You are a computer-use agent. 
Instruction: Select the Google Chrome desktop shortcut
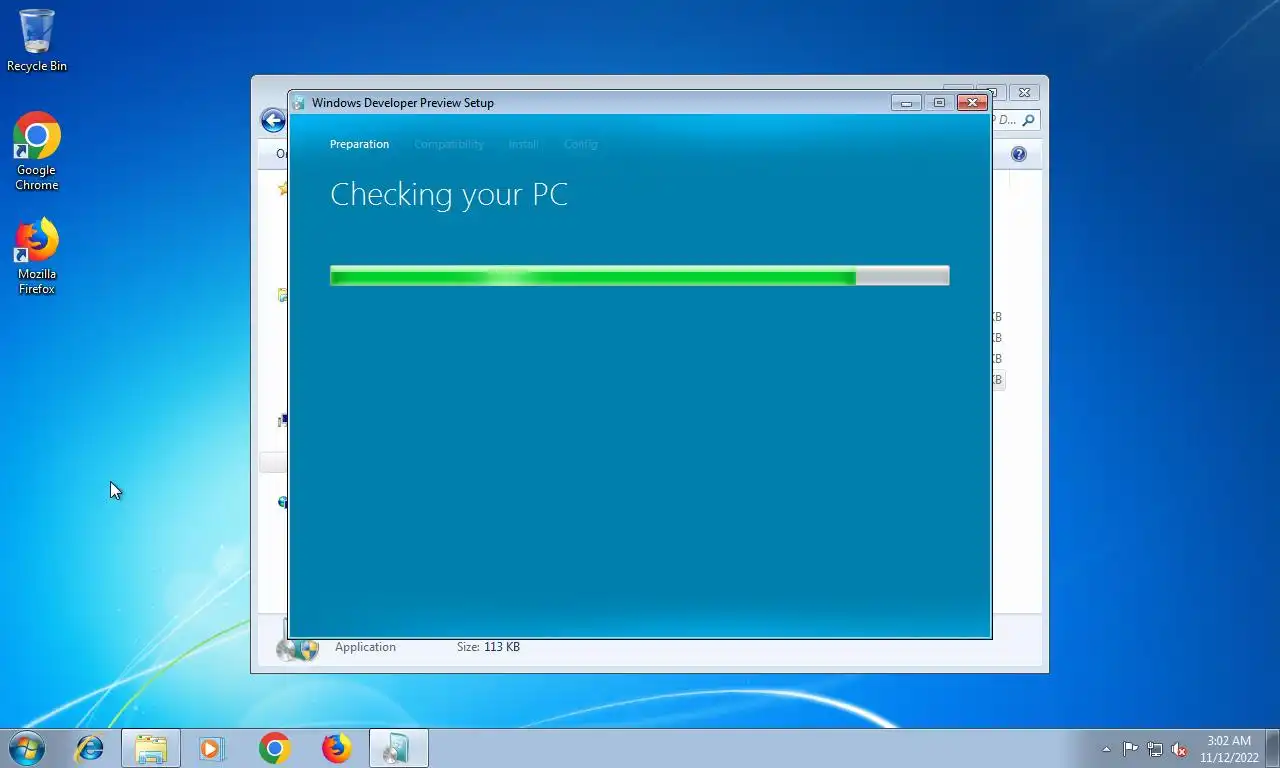click(x=37, y=151)
